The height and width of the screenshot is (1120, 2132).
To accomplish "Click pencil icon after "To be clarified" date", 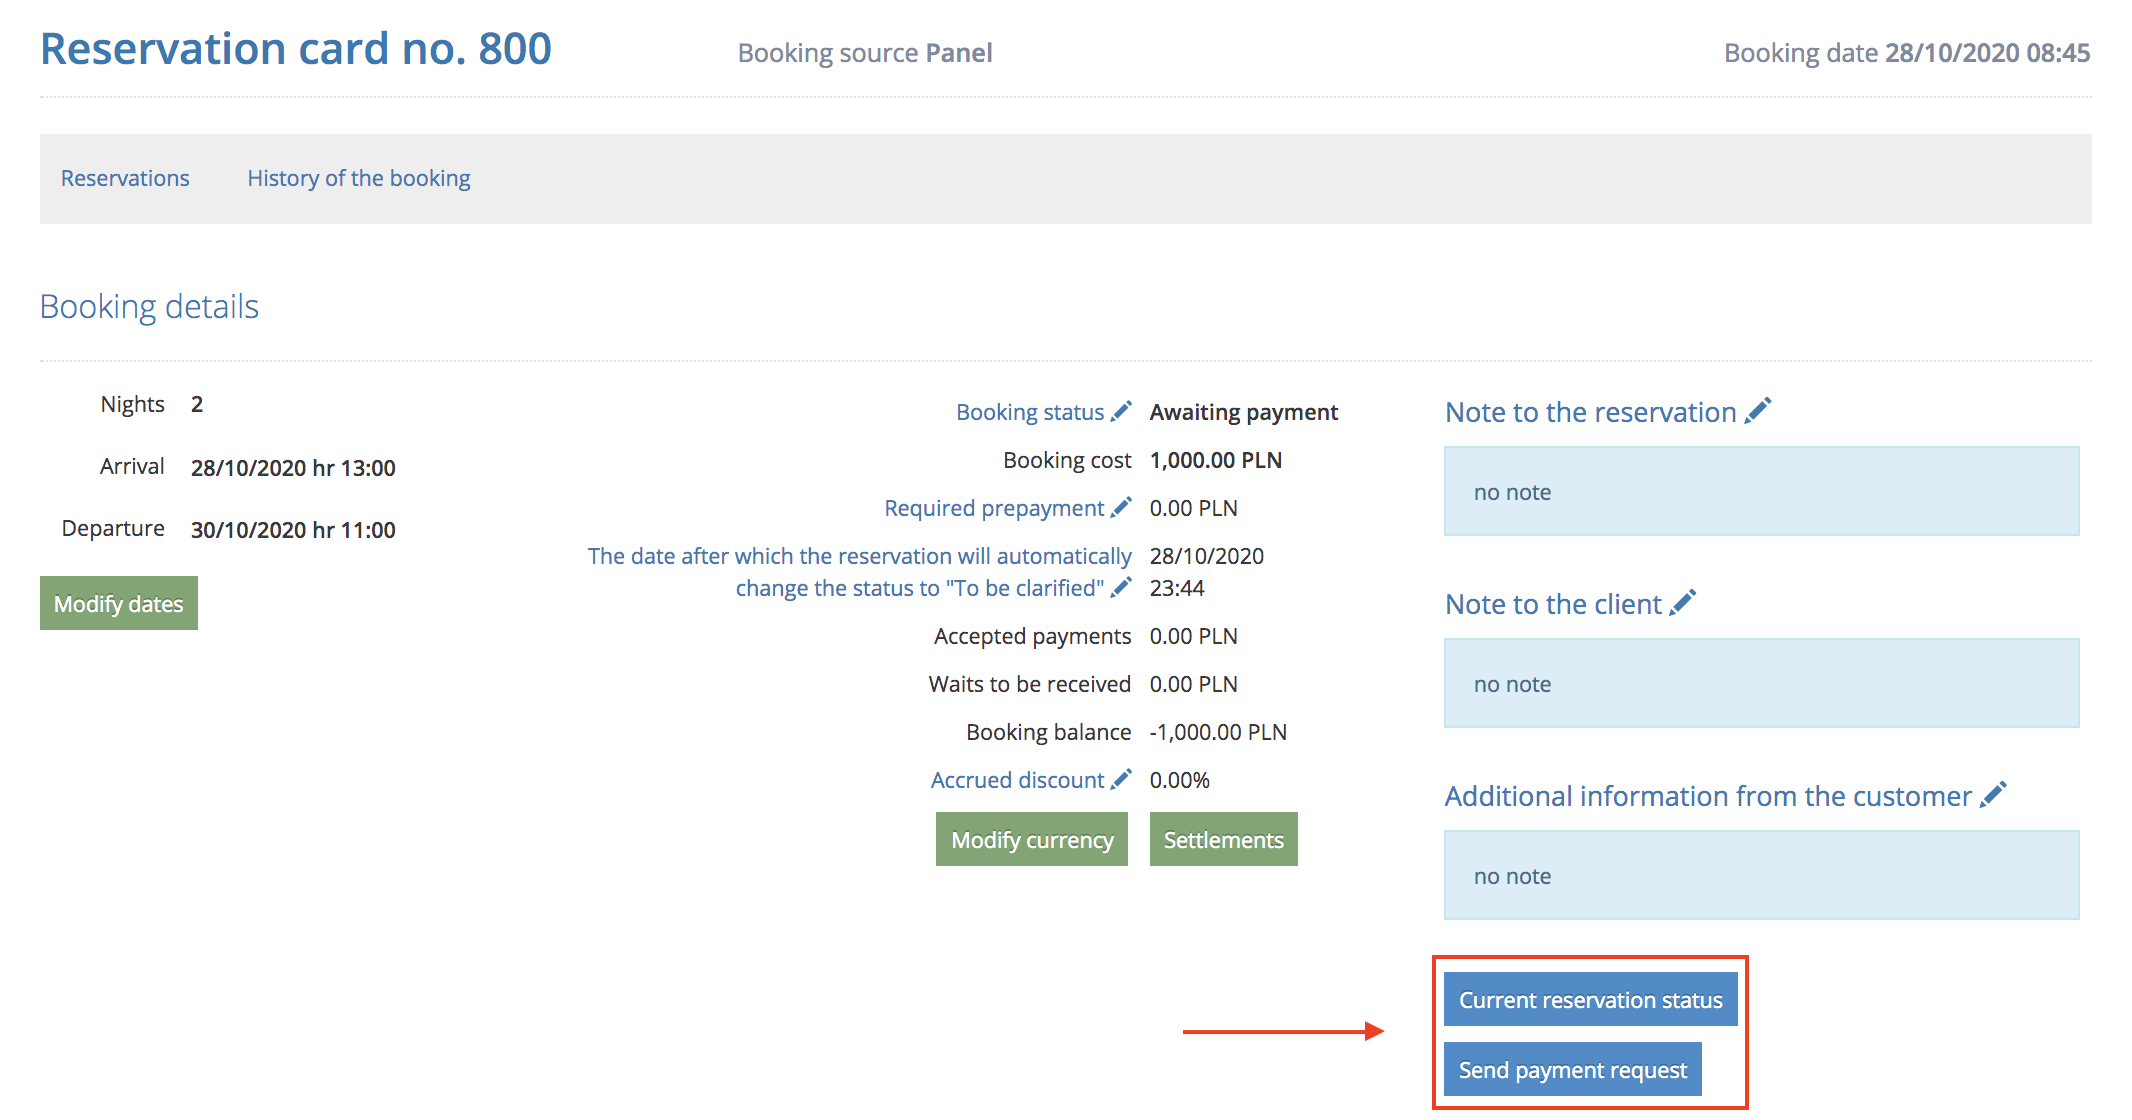I will [x=1121, y=587].
